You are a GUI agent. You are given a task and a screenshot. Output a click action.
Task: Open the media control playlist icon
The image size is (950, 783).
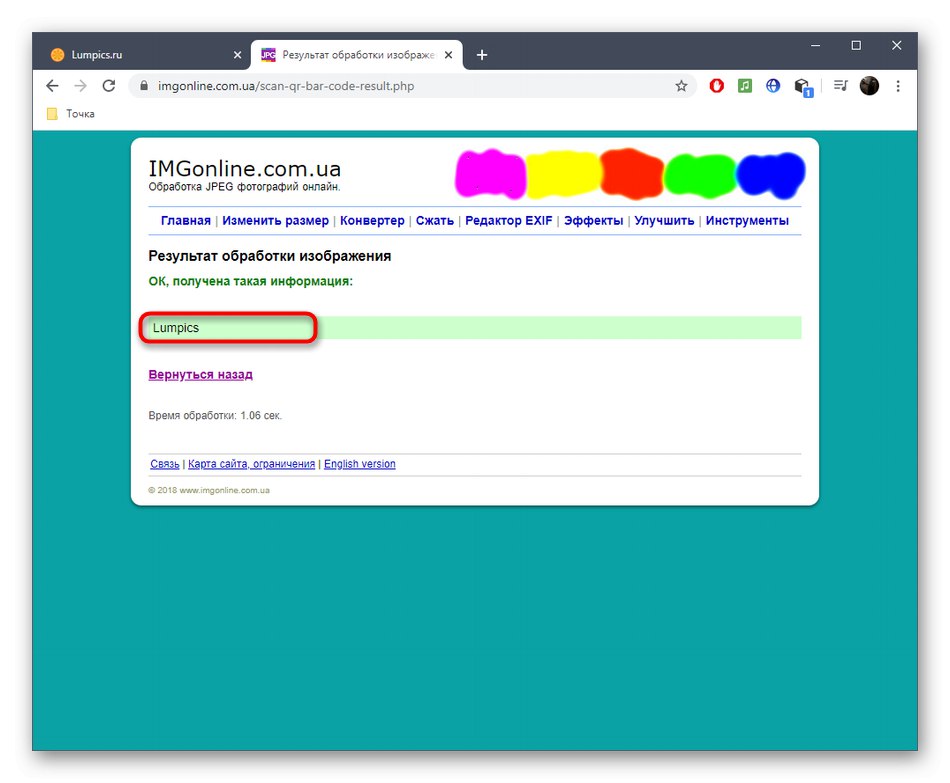(840, 86)
